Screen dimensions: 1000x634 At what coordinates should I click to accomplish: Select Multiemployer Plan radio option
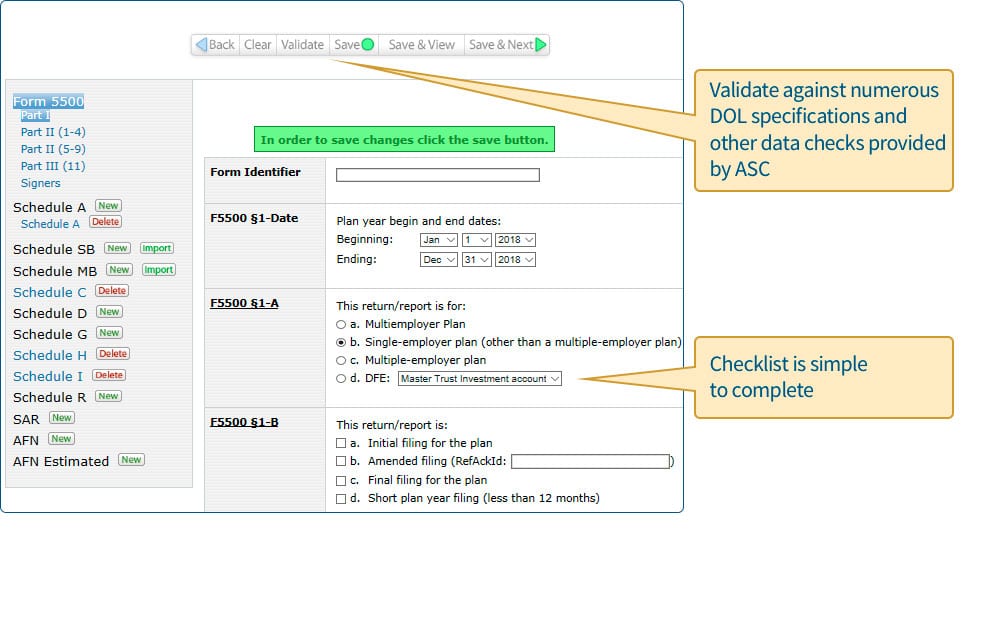click(x=341, y=325)
